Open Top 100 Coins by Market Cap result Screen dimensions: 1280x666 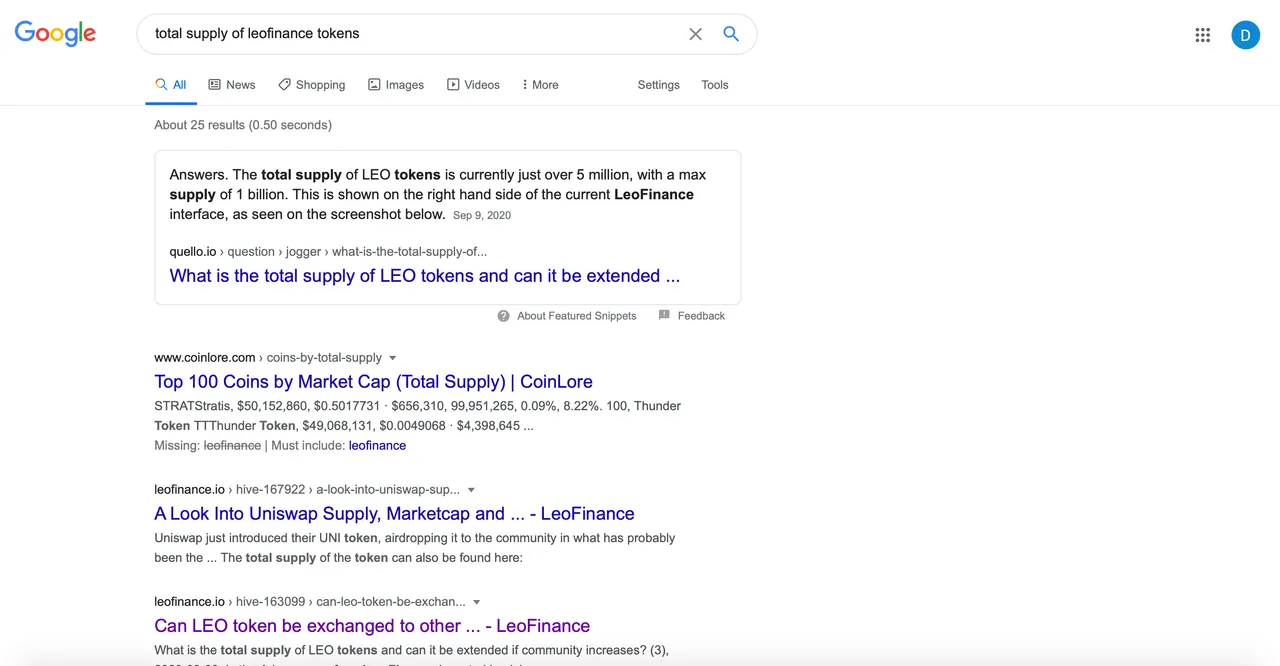[x=373, y=382]
